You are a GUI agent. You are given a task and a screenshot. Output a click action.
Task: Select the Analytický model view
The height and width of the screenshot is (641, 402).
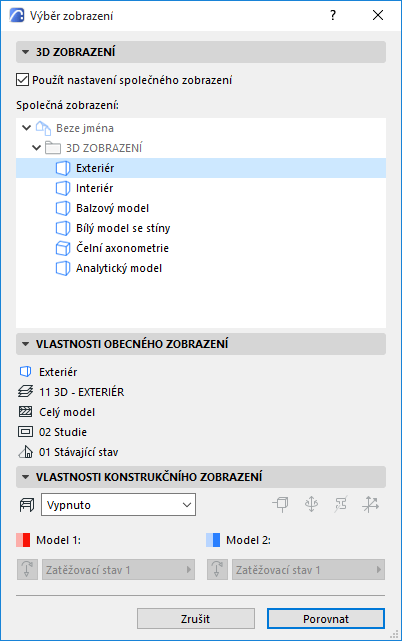pyautogui.click(x=200, y=268)
